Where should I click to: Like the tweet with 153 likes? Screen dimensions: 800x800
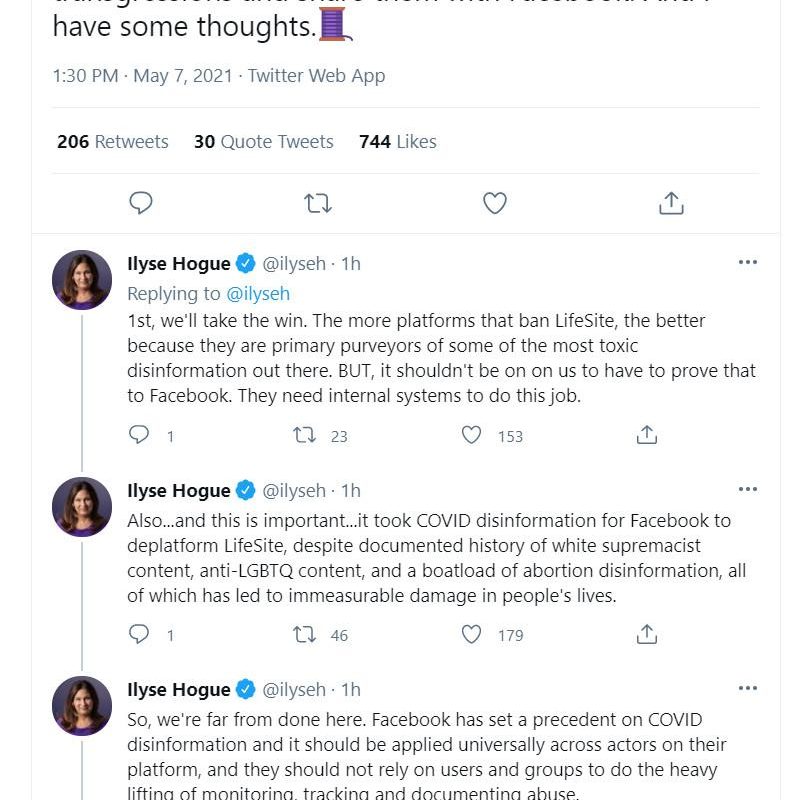tap(472, 435)
